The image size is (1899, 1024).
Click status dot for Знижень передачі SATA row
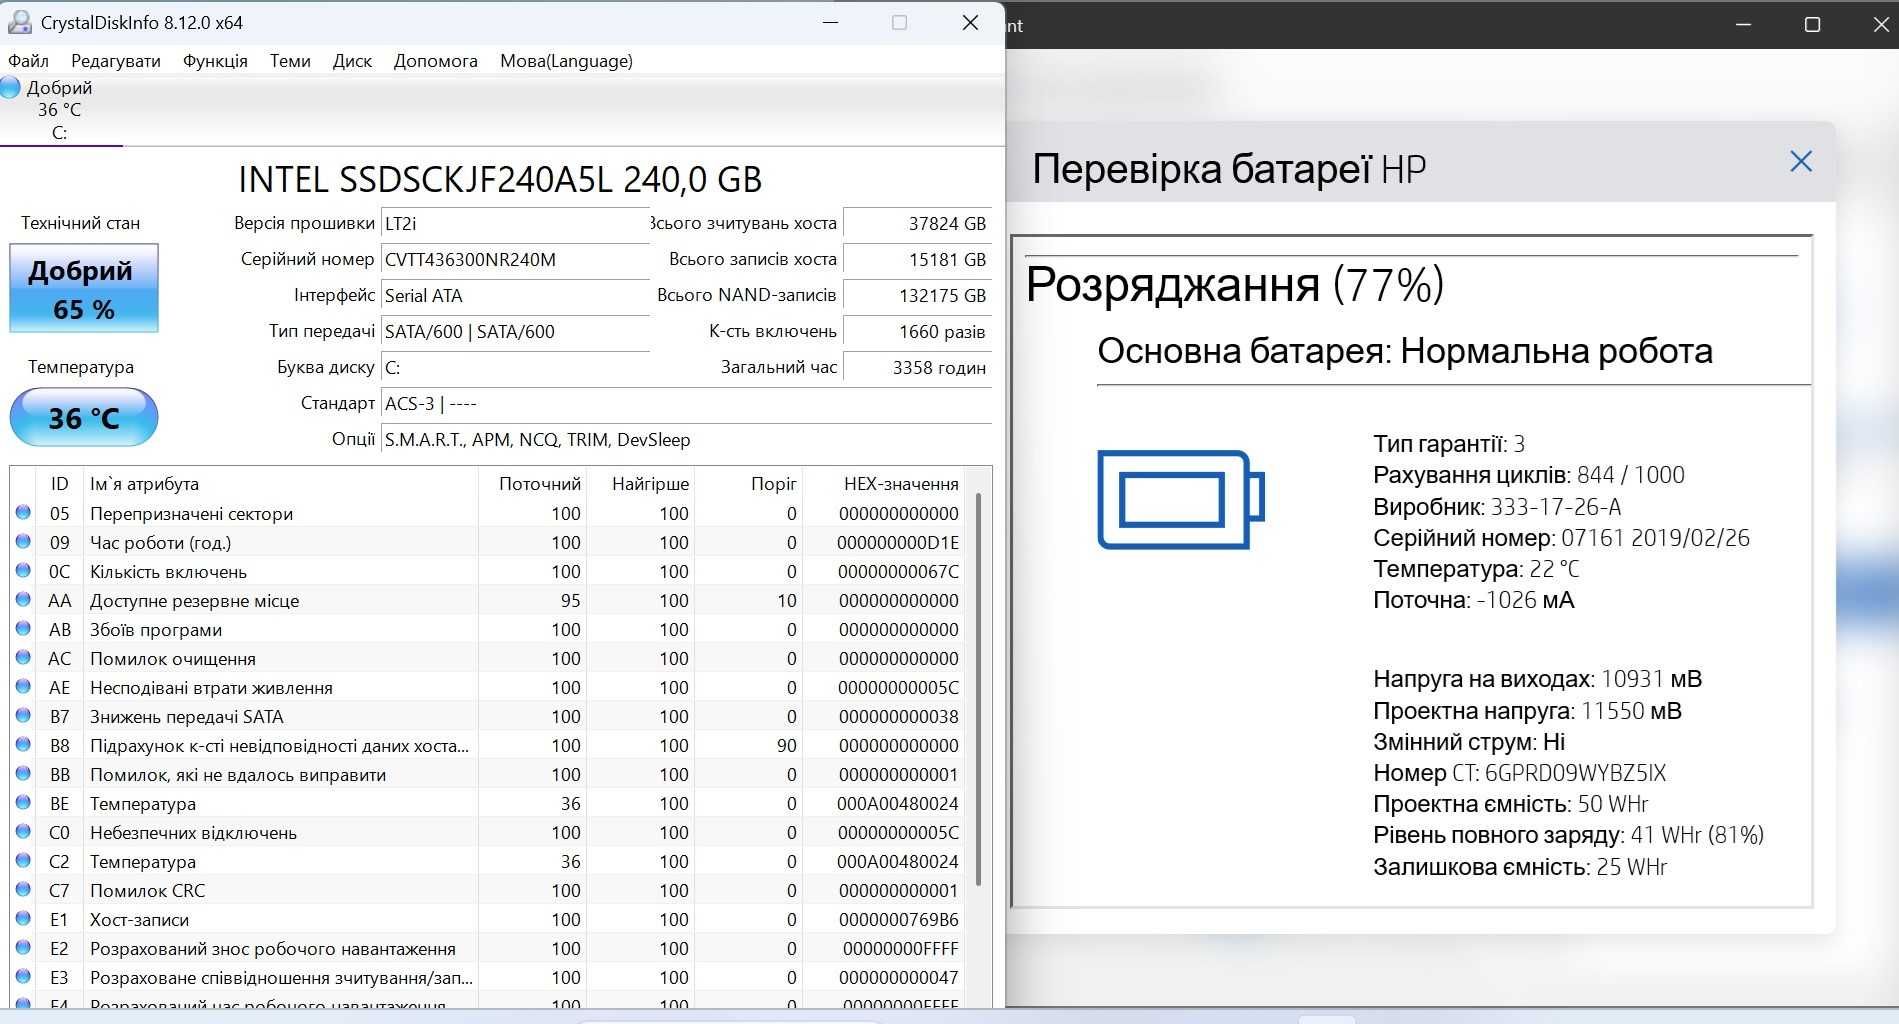pos(23,716)
